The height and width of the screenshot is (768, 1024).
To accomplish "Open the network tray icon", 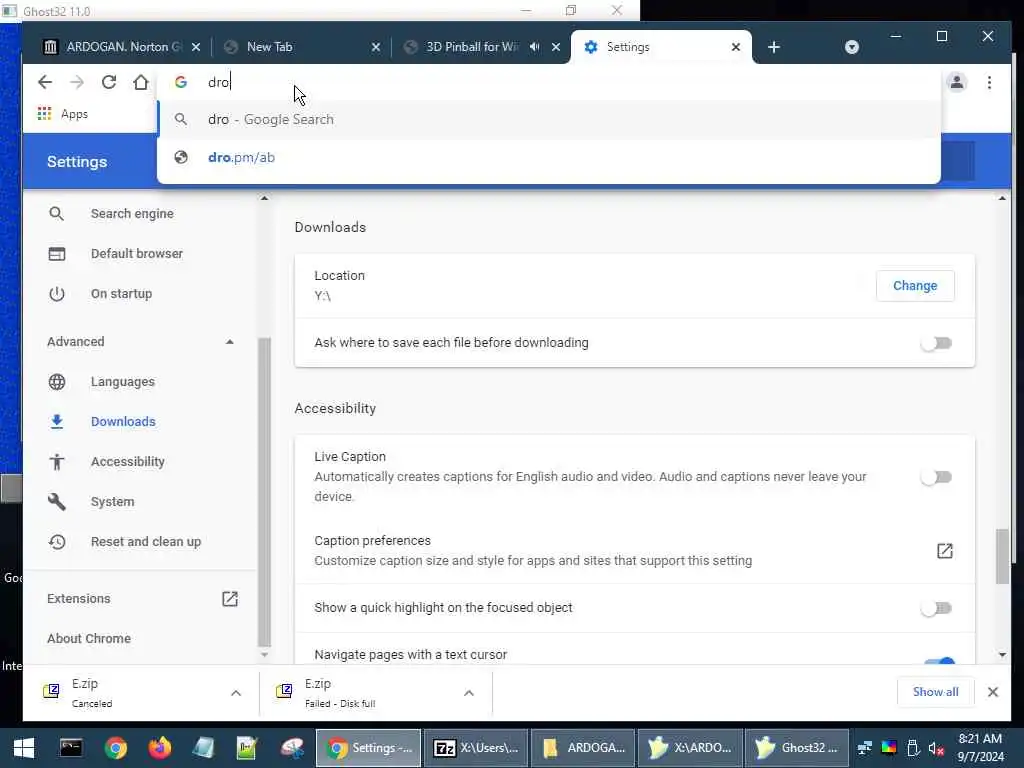I will click(865, 748).
